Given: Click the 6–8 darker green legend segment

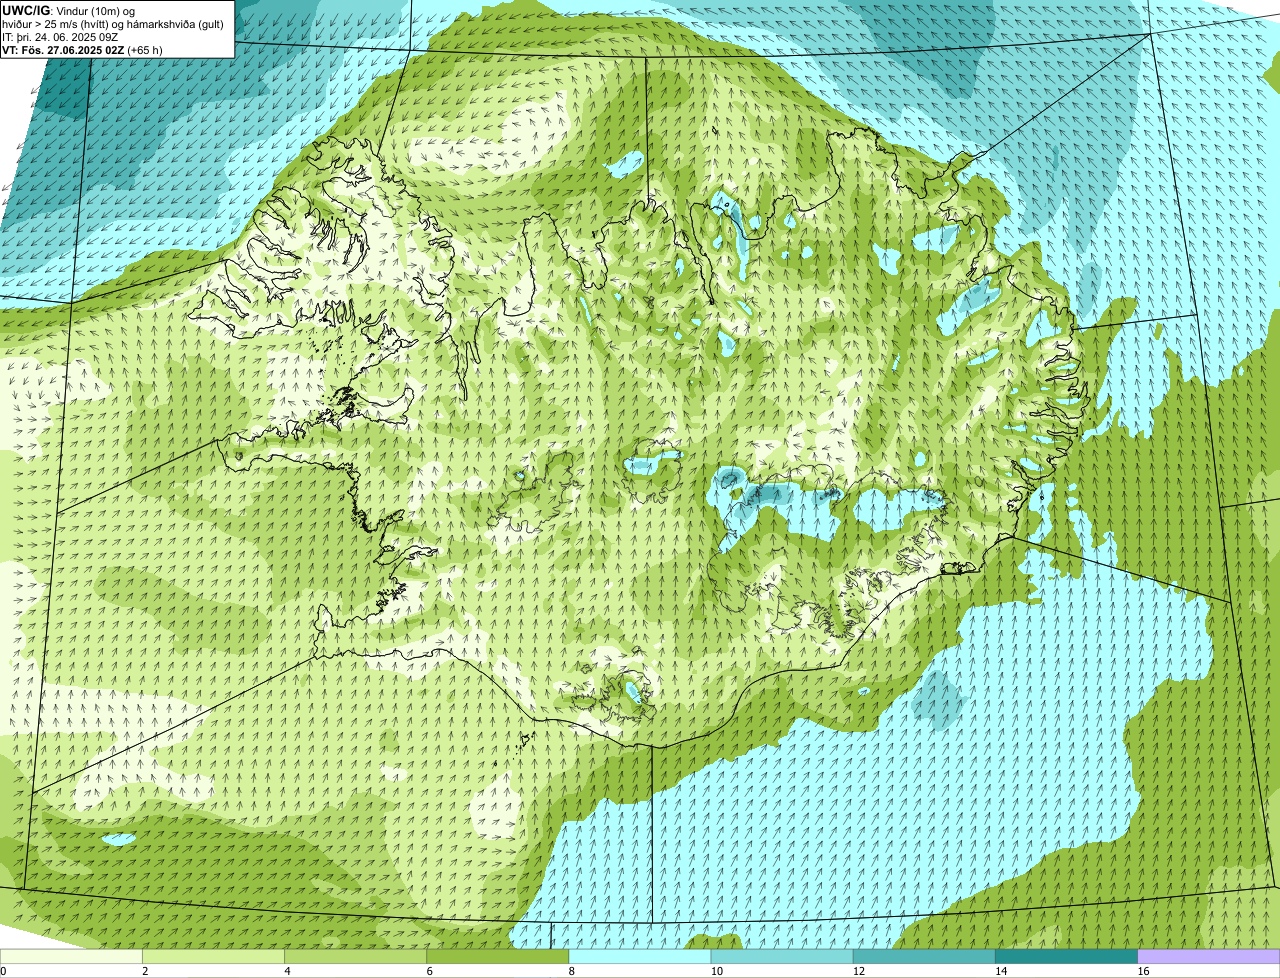Looking at the screenshot, I should 498,957.
